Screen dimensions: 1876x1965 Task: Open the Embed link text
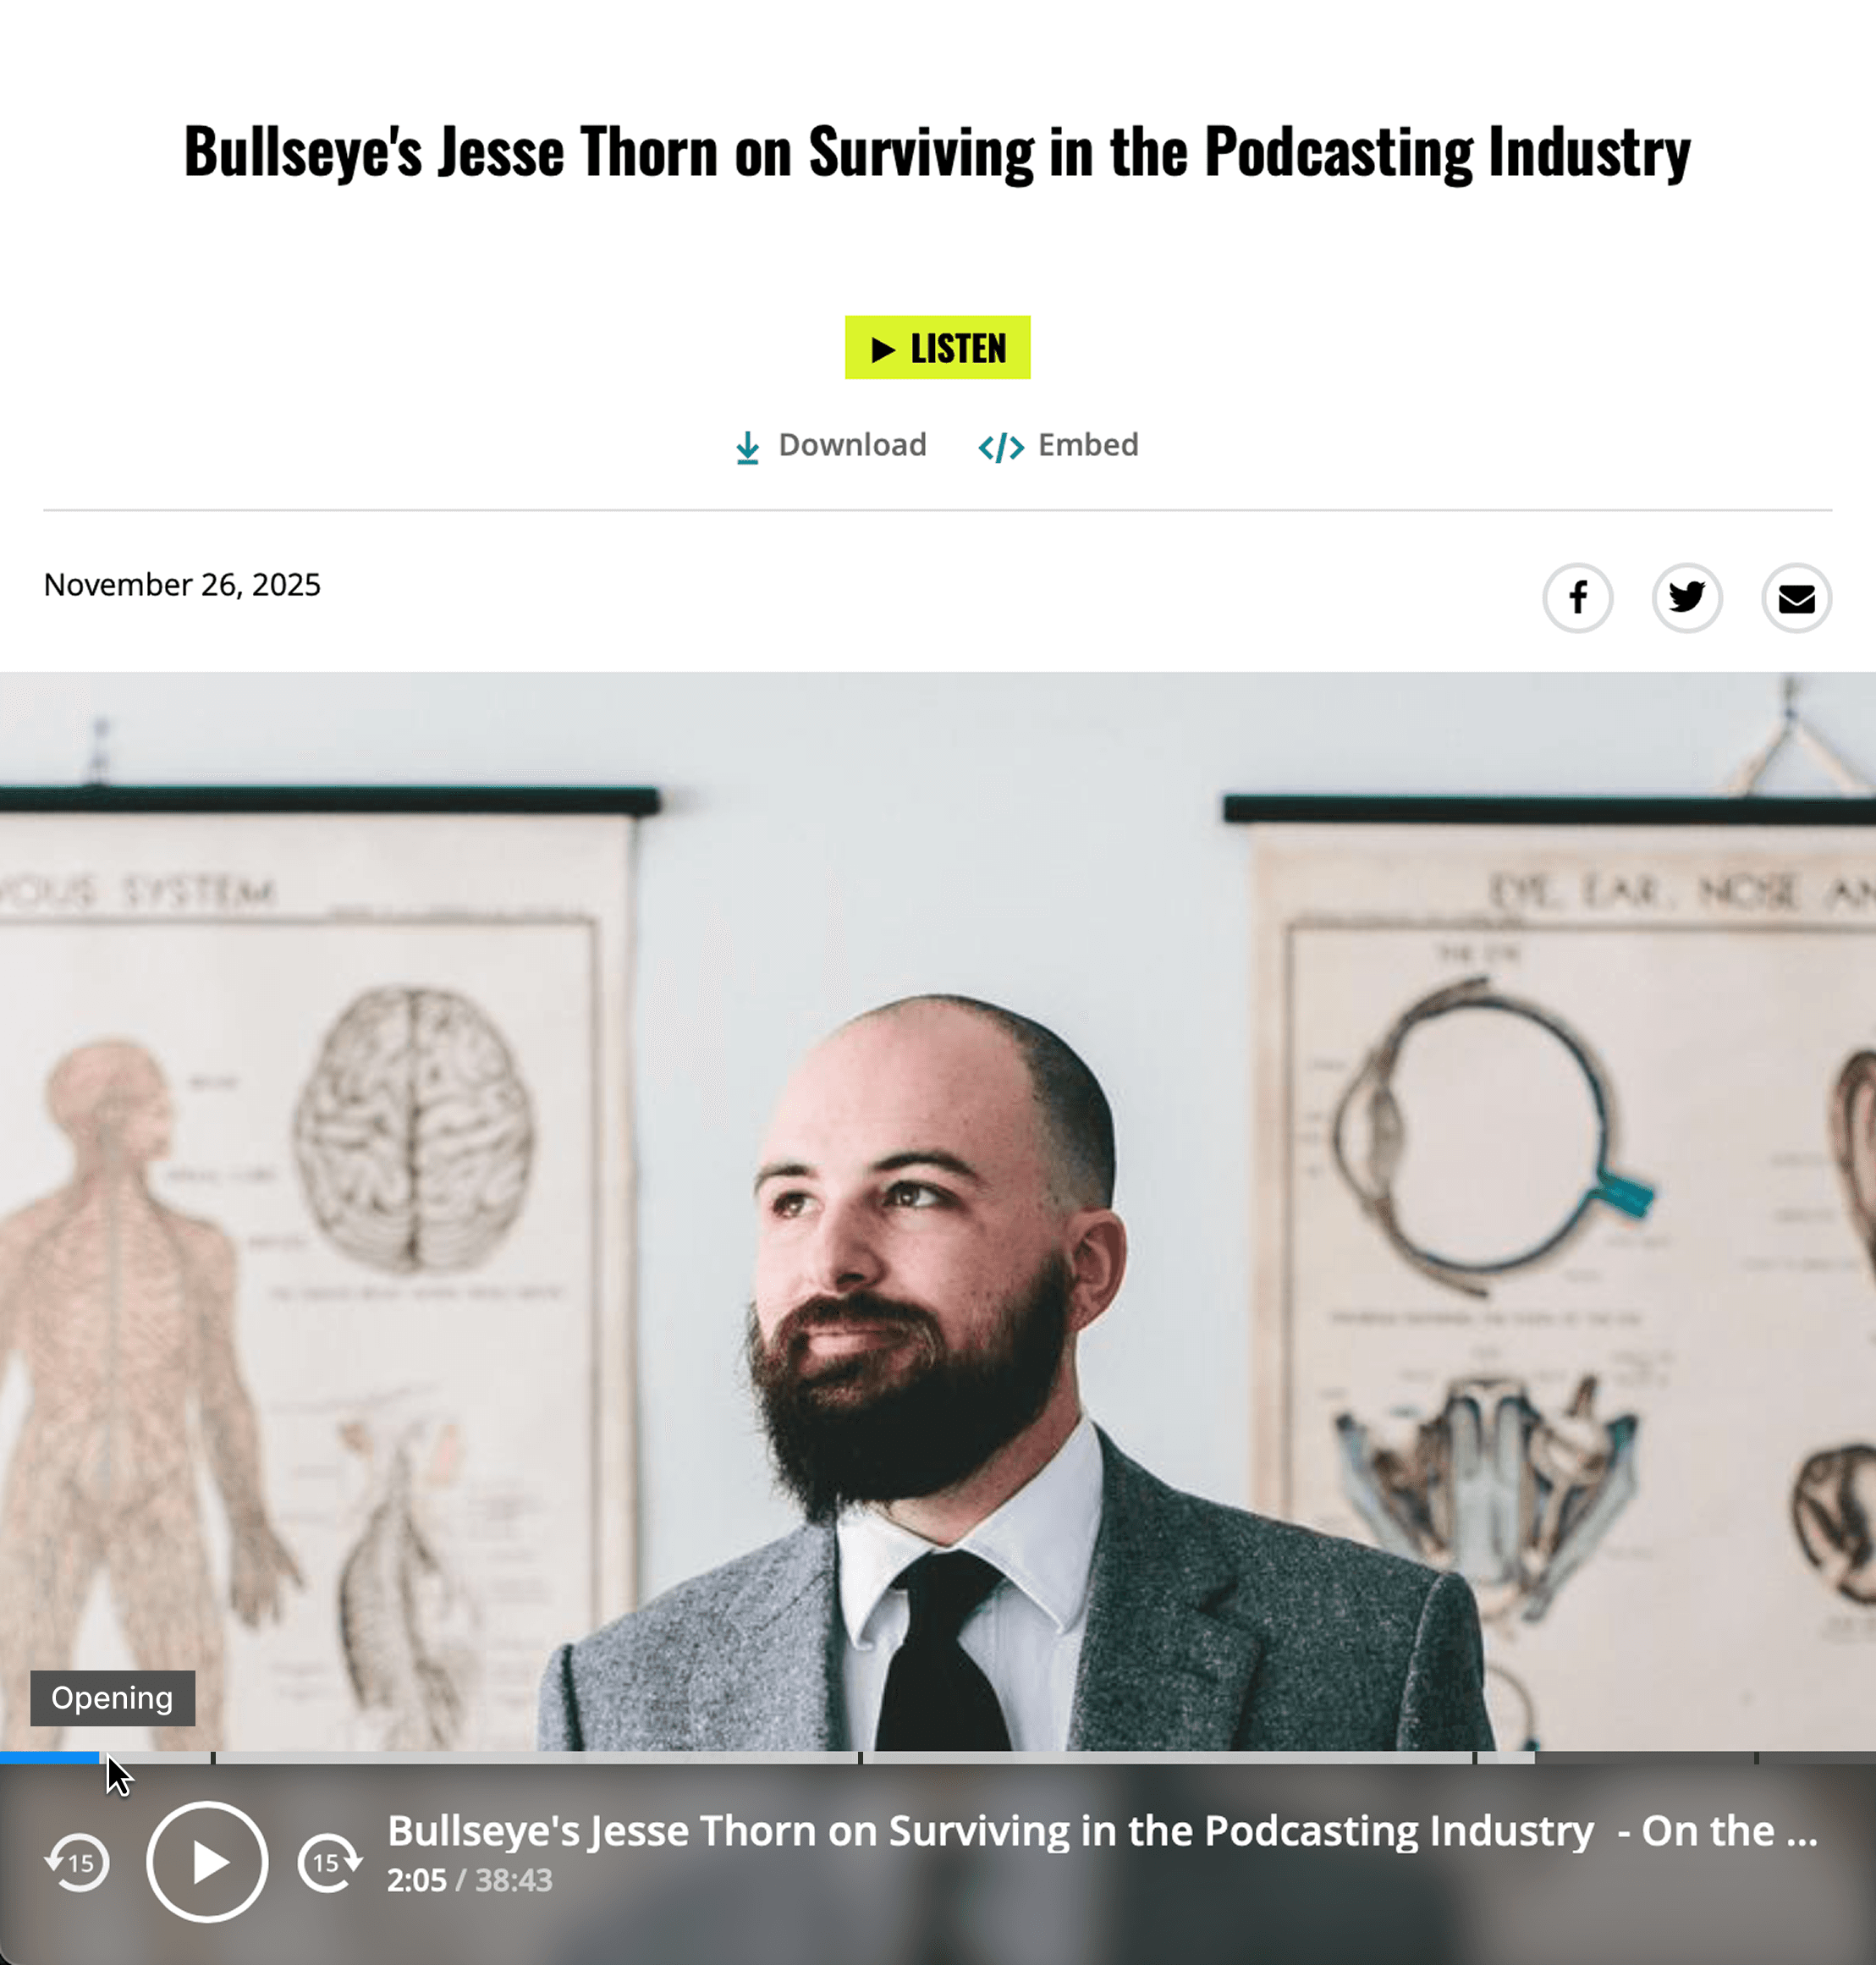1088,445
